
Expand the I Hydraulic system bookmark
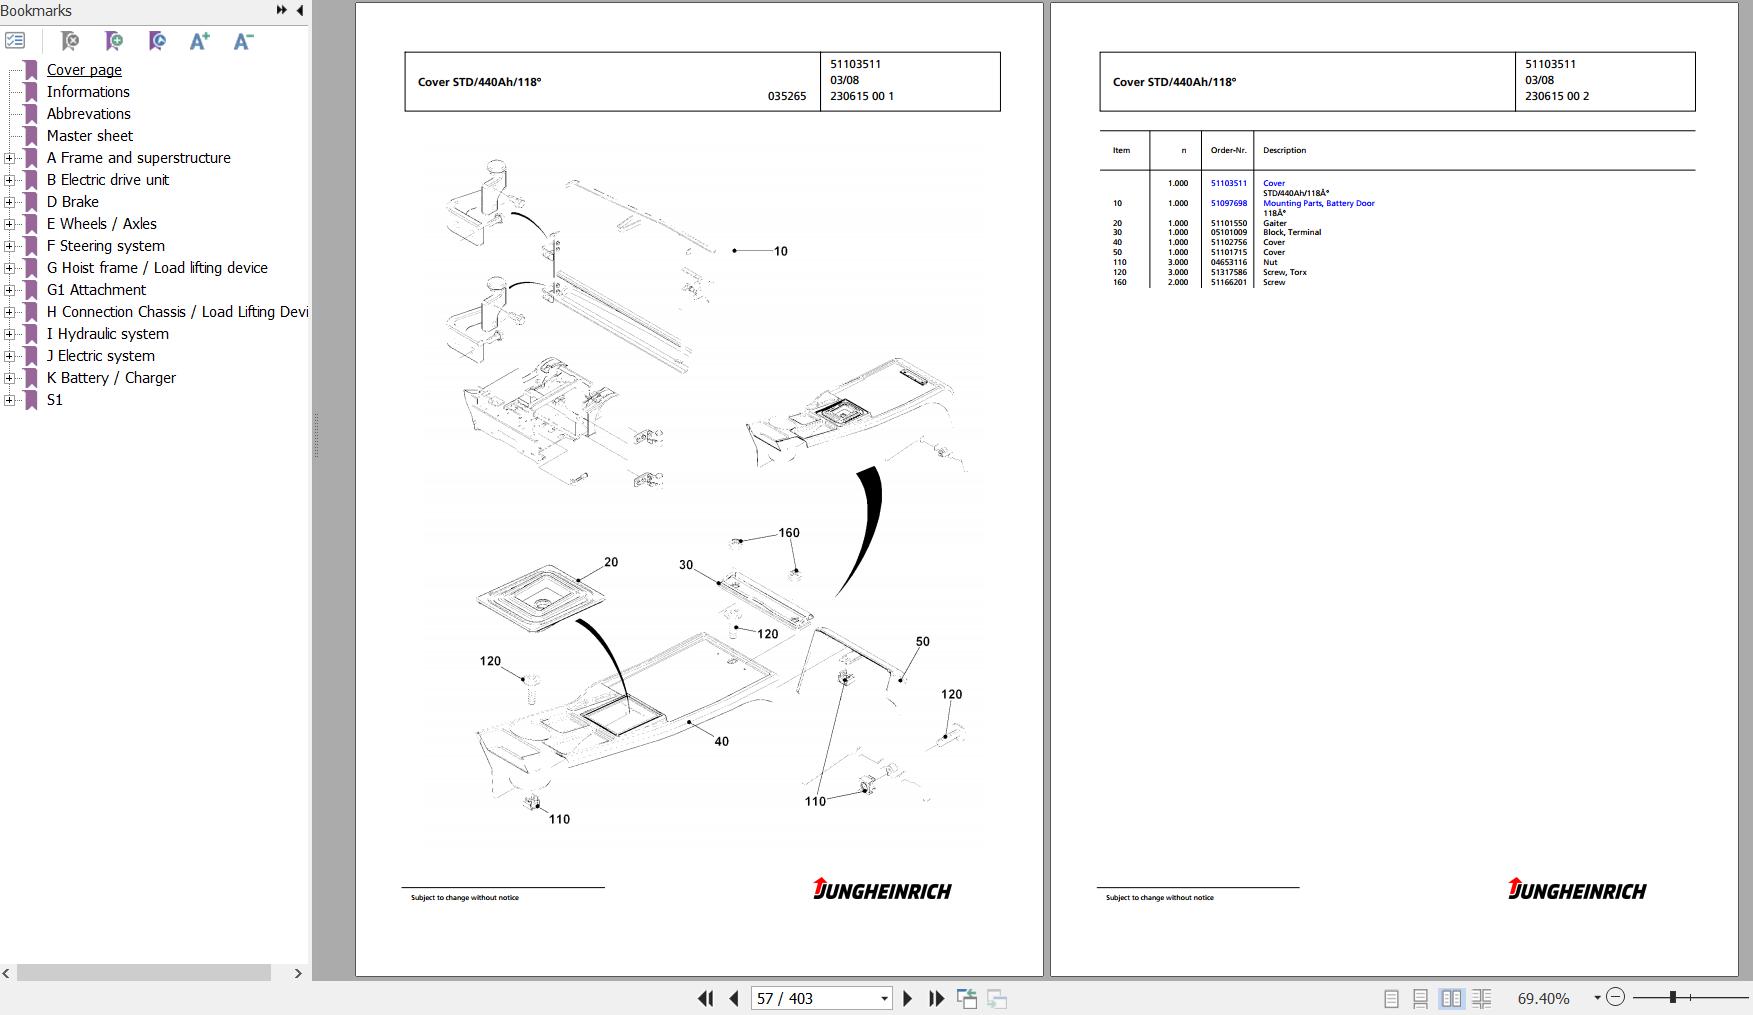point(9,334)
